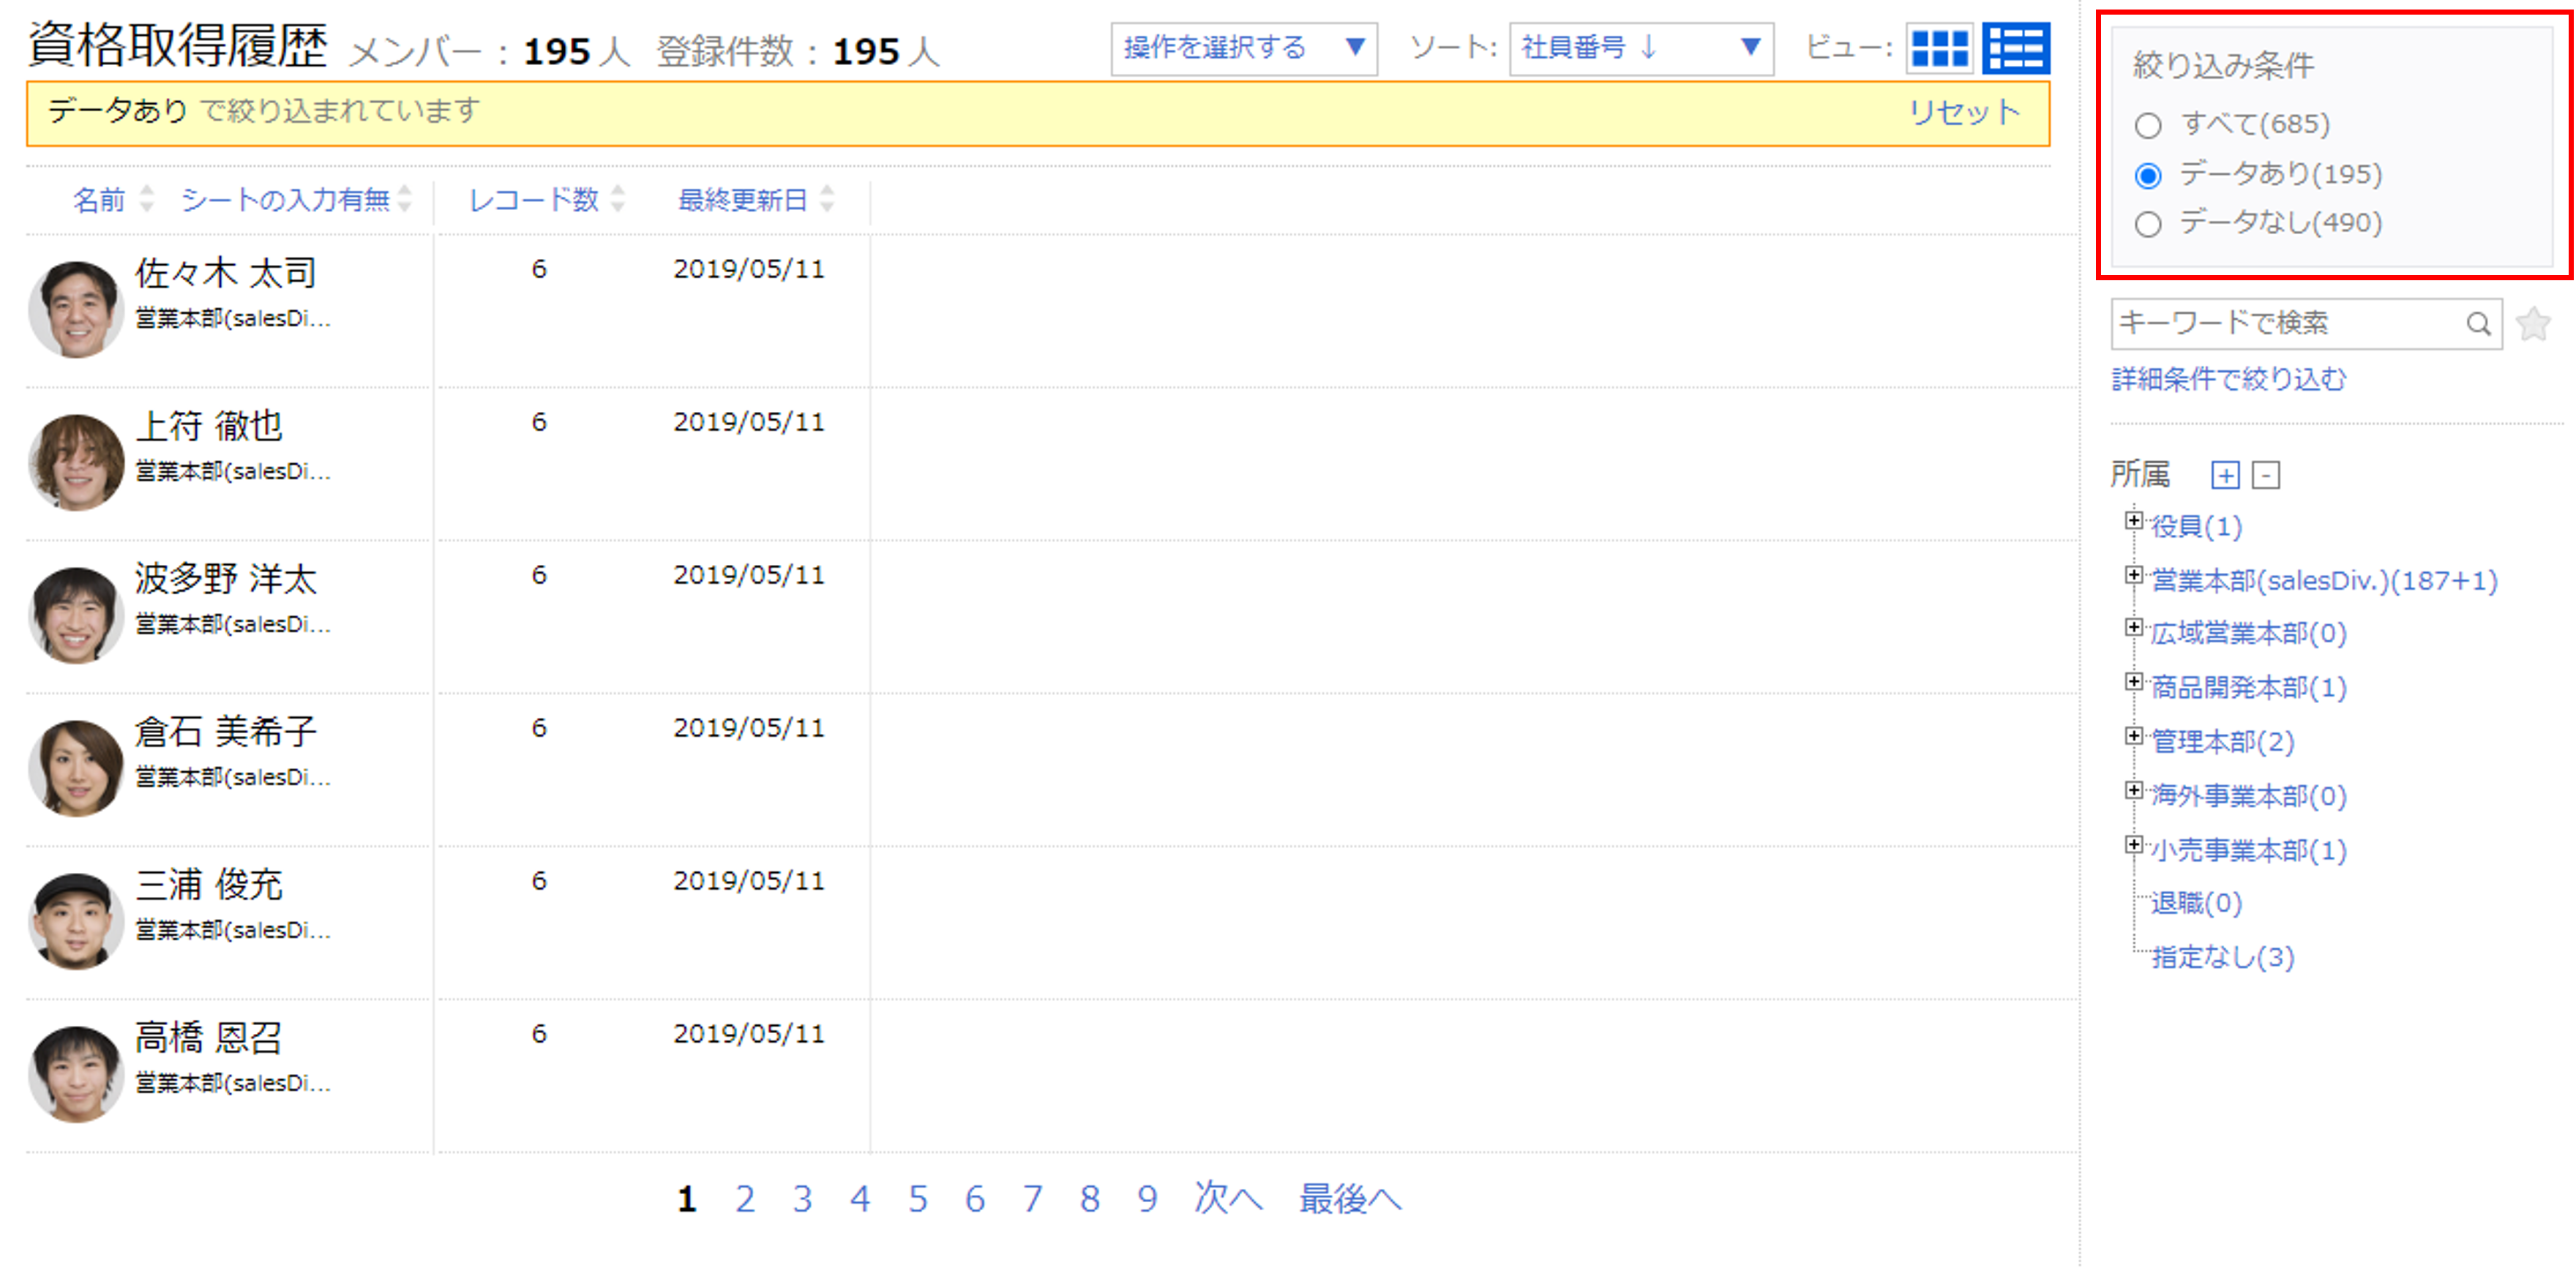Go to page 5
Screen dimensions: 2576x1268
tap(918, 1198)
